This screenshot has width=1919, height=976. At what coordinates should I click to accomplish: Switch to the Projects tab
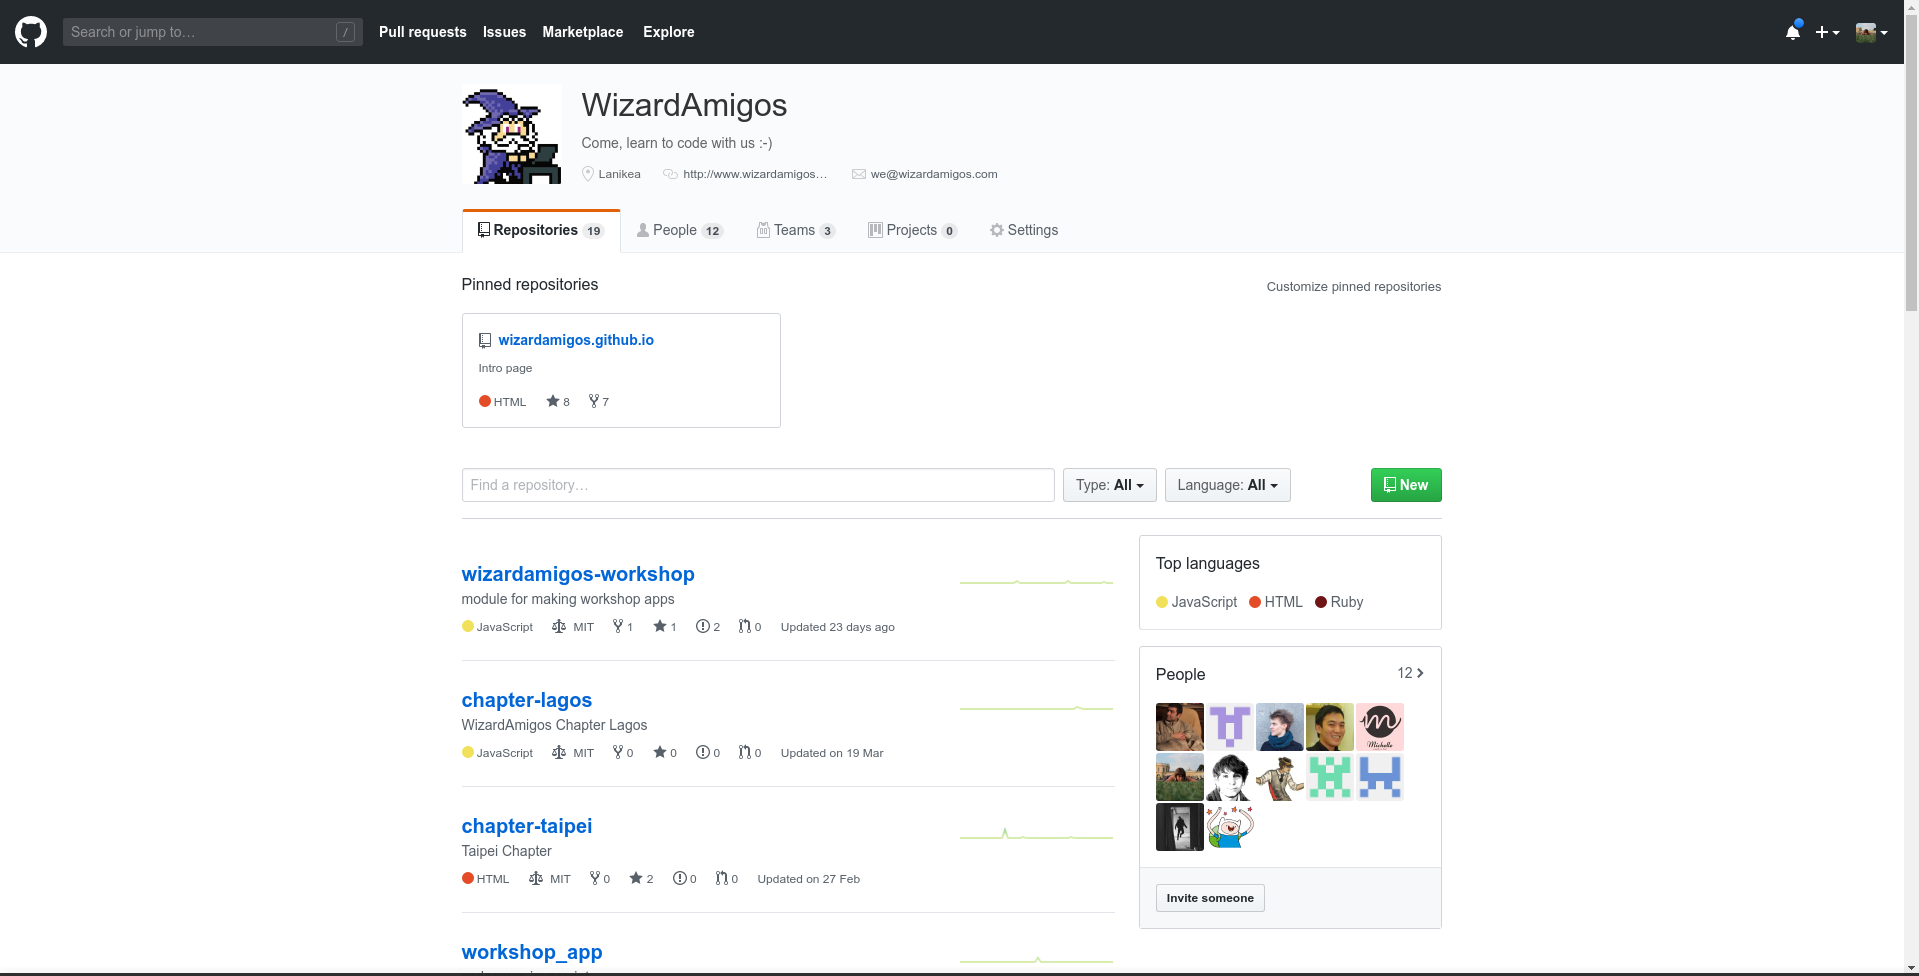pos(912,230)
